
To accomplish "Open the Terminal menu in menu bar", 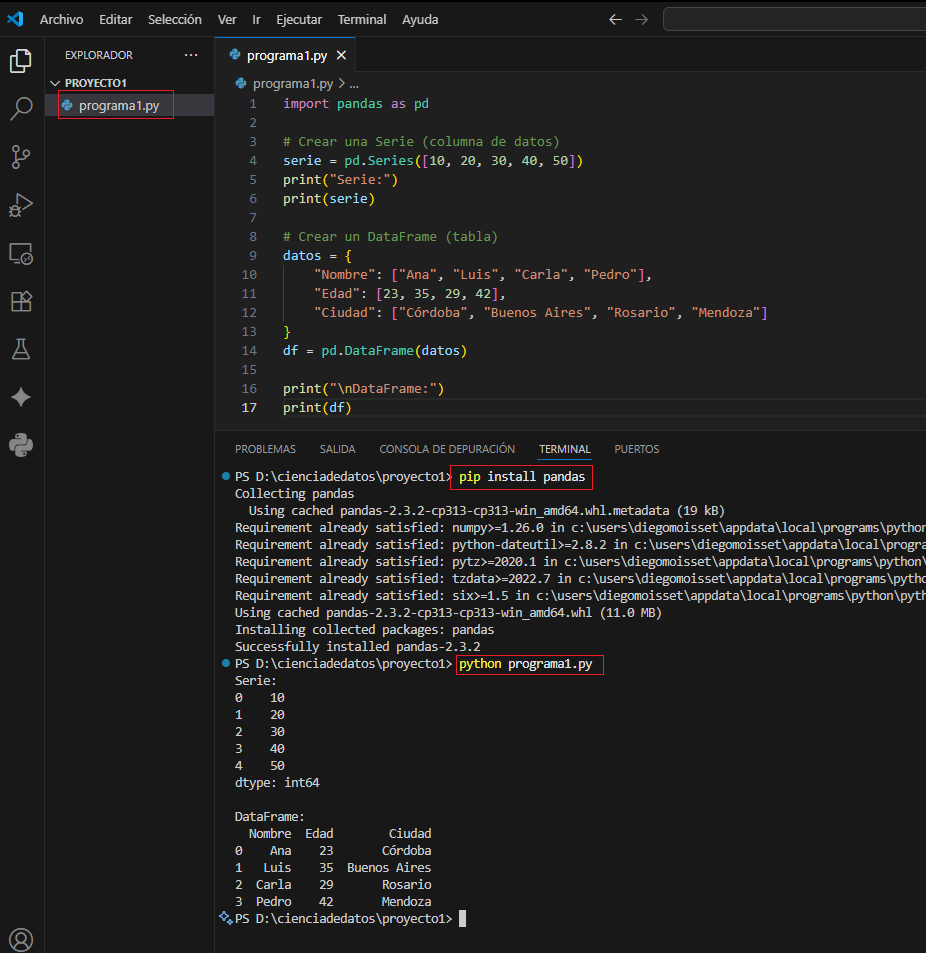I will pyautogui.click(x=361, y=20).
